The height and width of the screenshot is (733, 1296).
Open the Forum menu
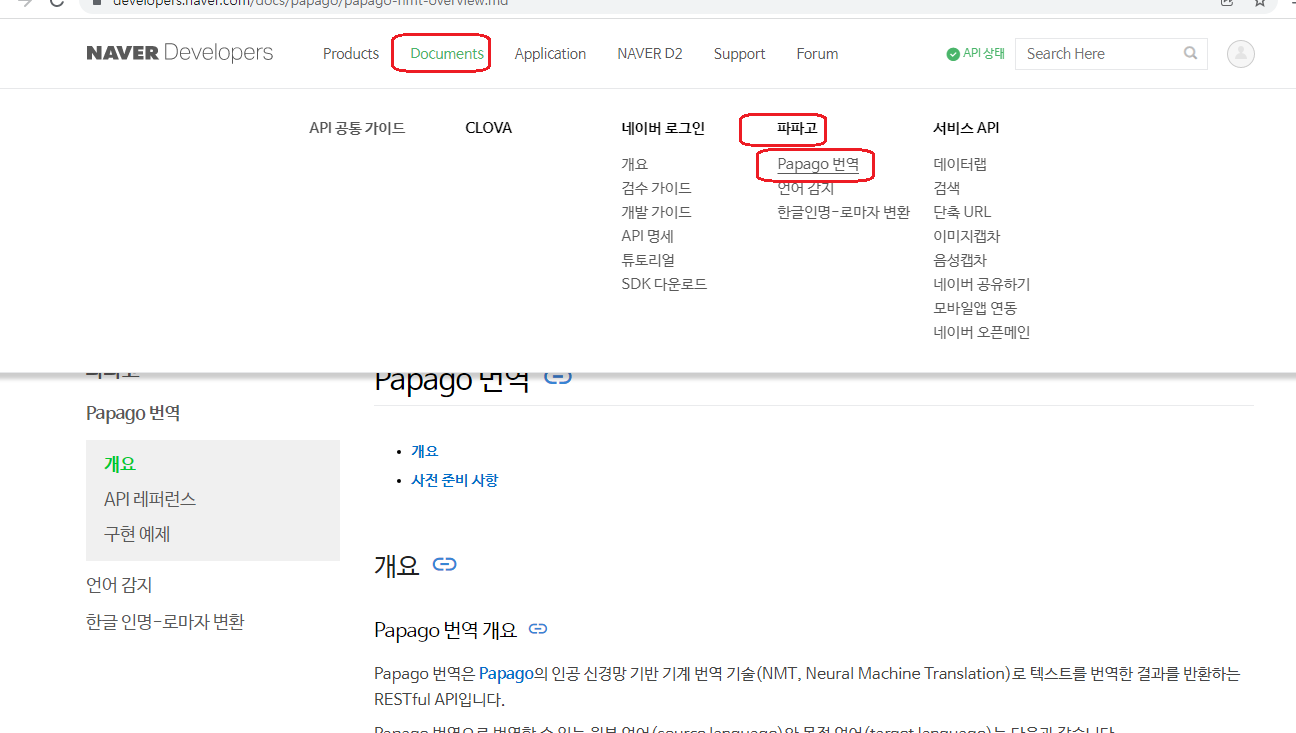817,54
